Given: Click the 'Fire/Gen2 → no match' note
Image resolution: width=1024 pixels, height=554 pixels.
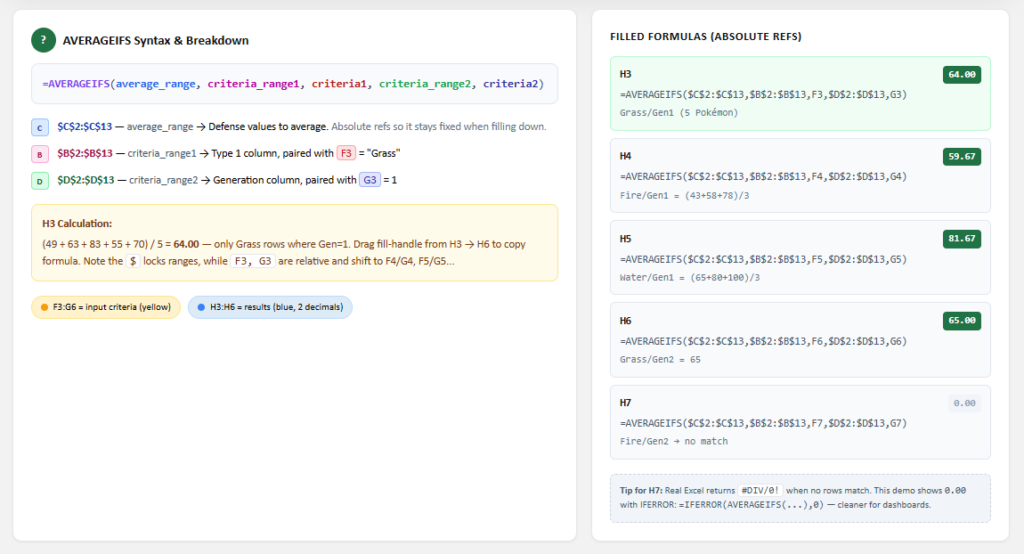Looking at the screenshot, I should pos(673,442).
